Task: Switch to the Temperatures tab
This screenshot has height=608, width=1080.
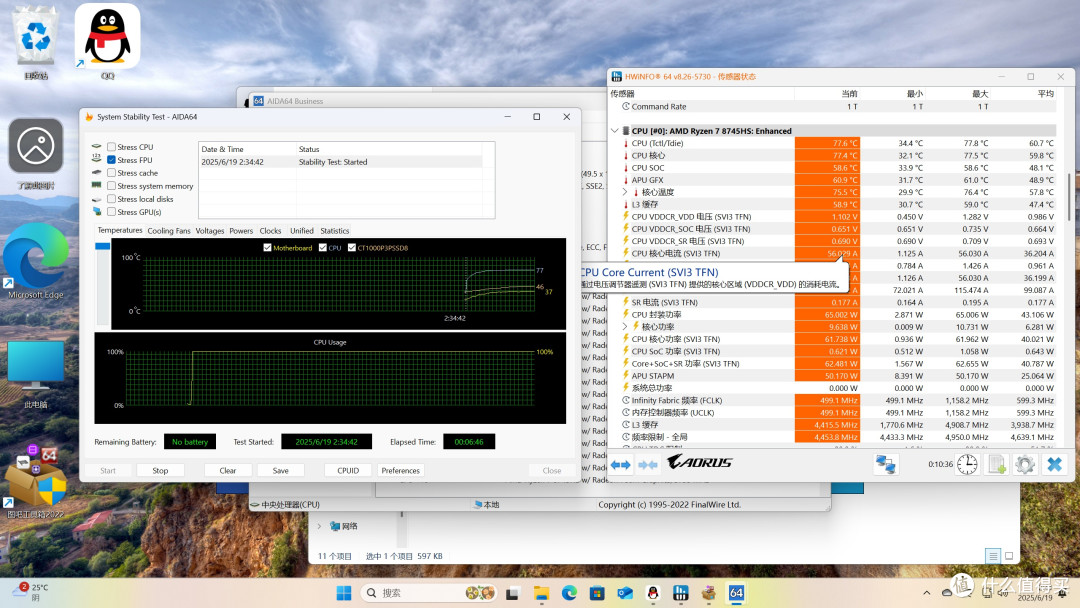Action: (x=120, y=231)
